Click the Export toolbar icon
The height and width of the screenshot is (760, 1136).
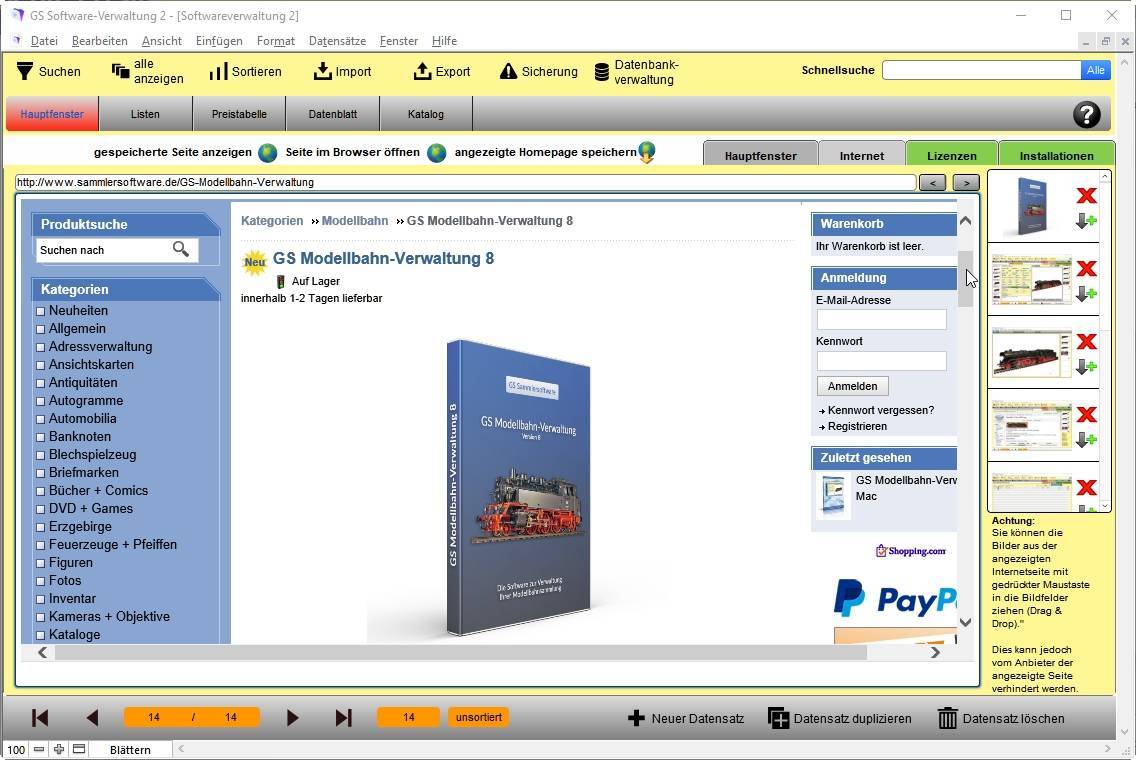click(x=422, y=71)
